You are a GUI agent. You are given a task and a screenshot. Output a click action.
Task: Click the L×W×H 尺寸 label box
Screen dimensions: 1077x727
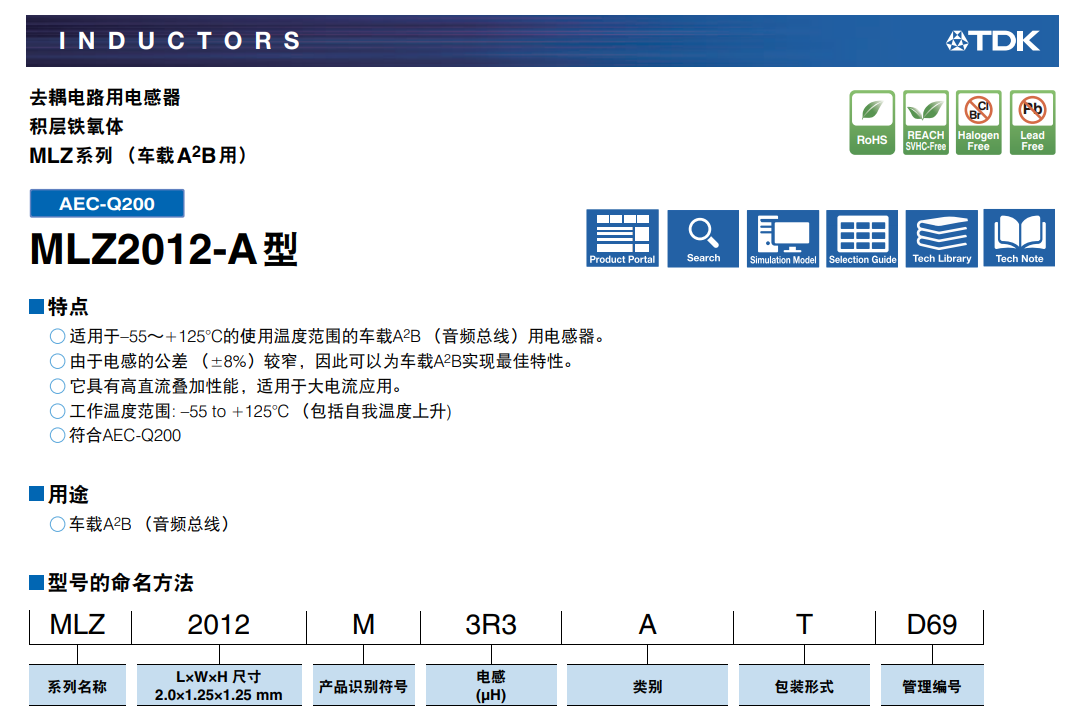click(x=219, y=685)
